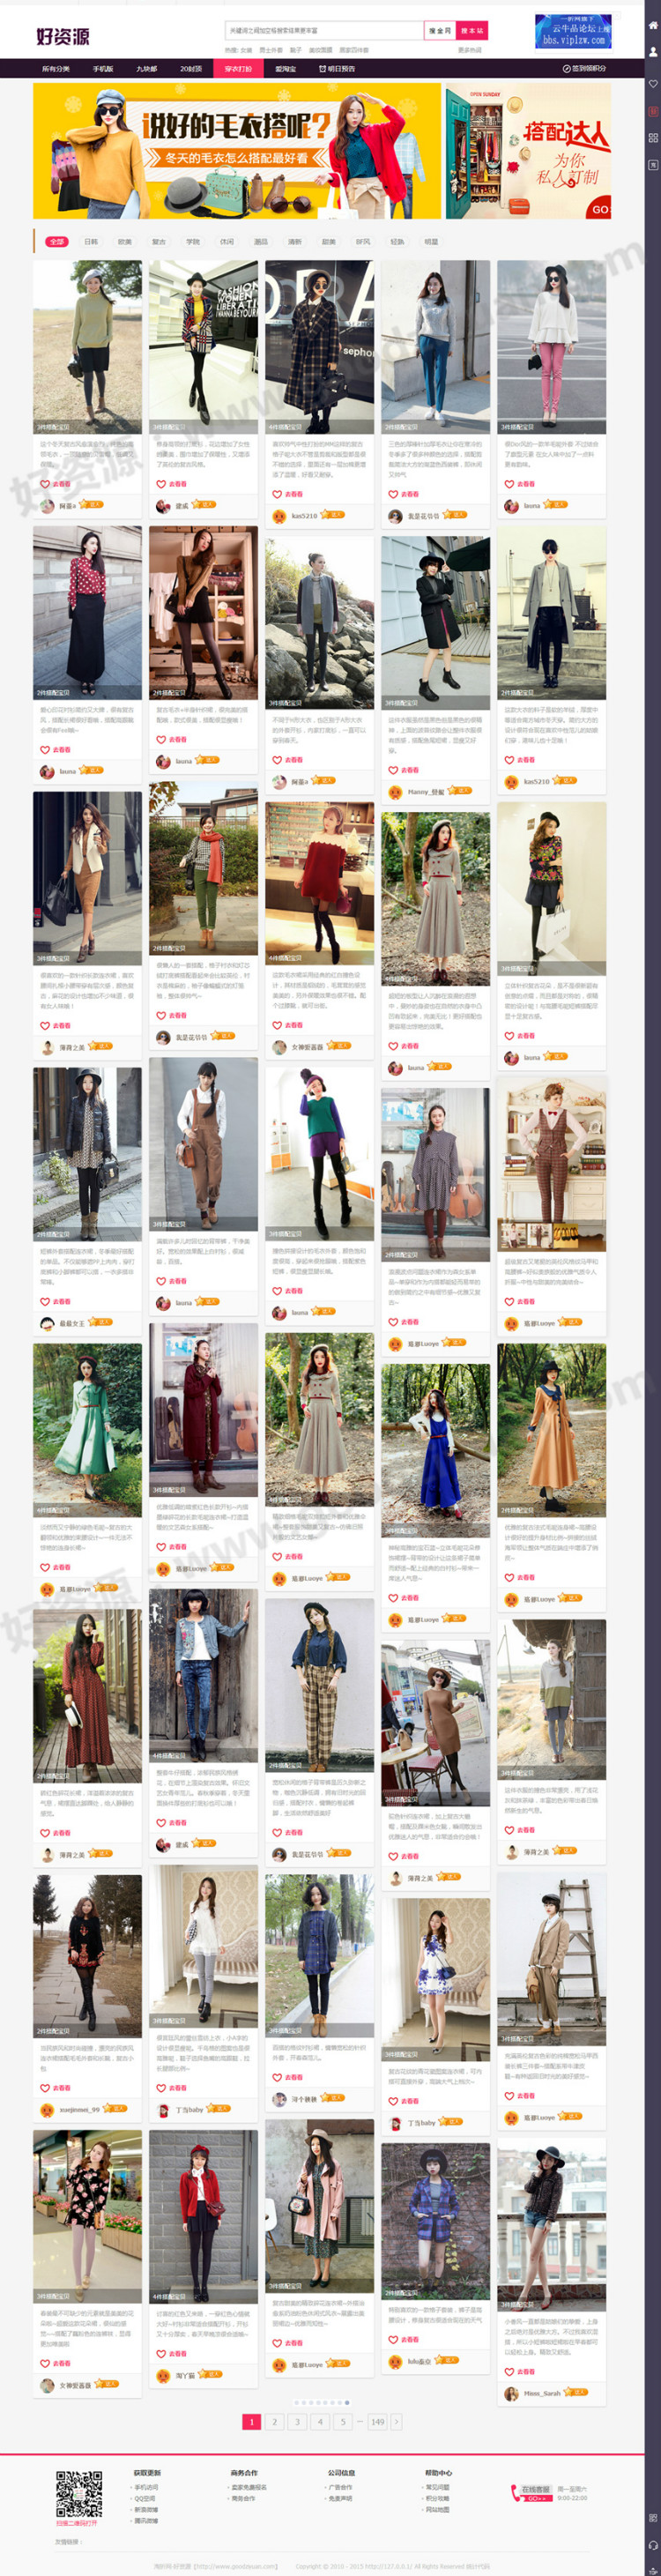
Task: Open the user profile icon in right sidebar
Action: pyautogui.click(x=653, y=51)
